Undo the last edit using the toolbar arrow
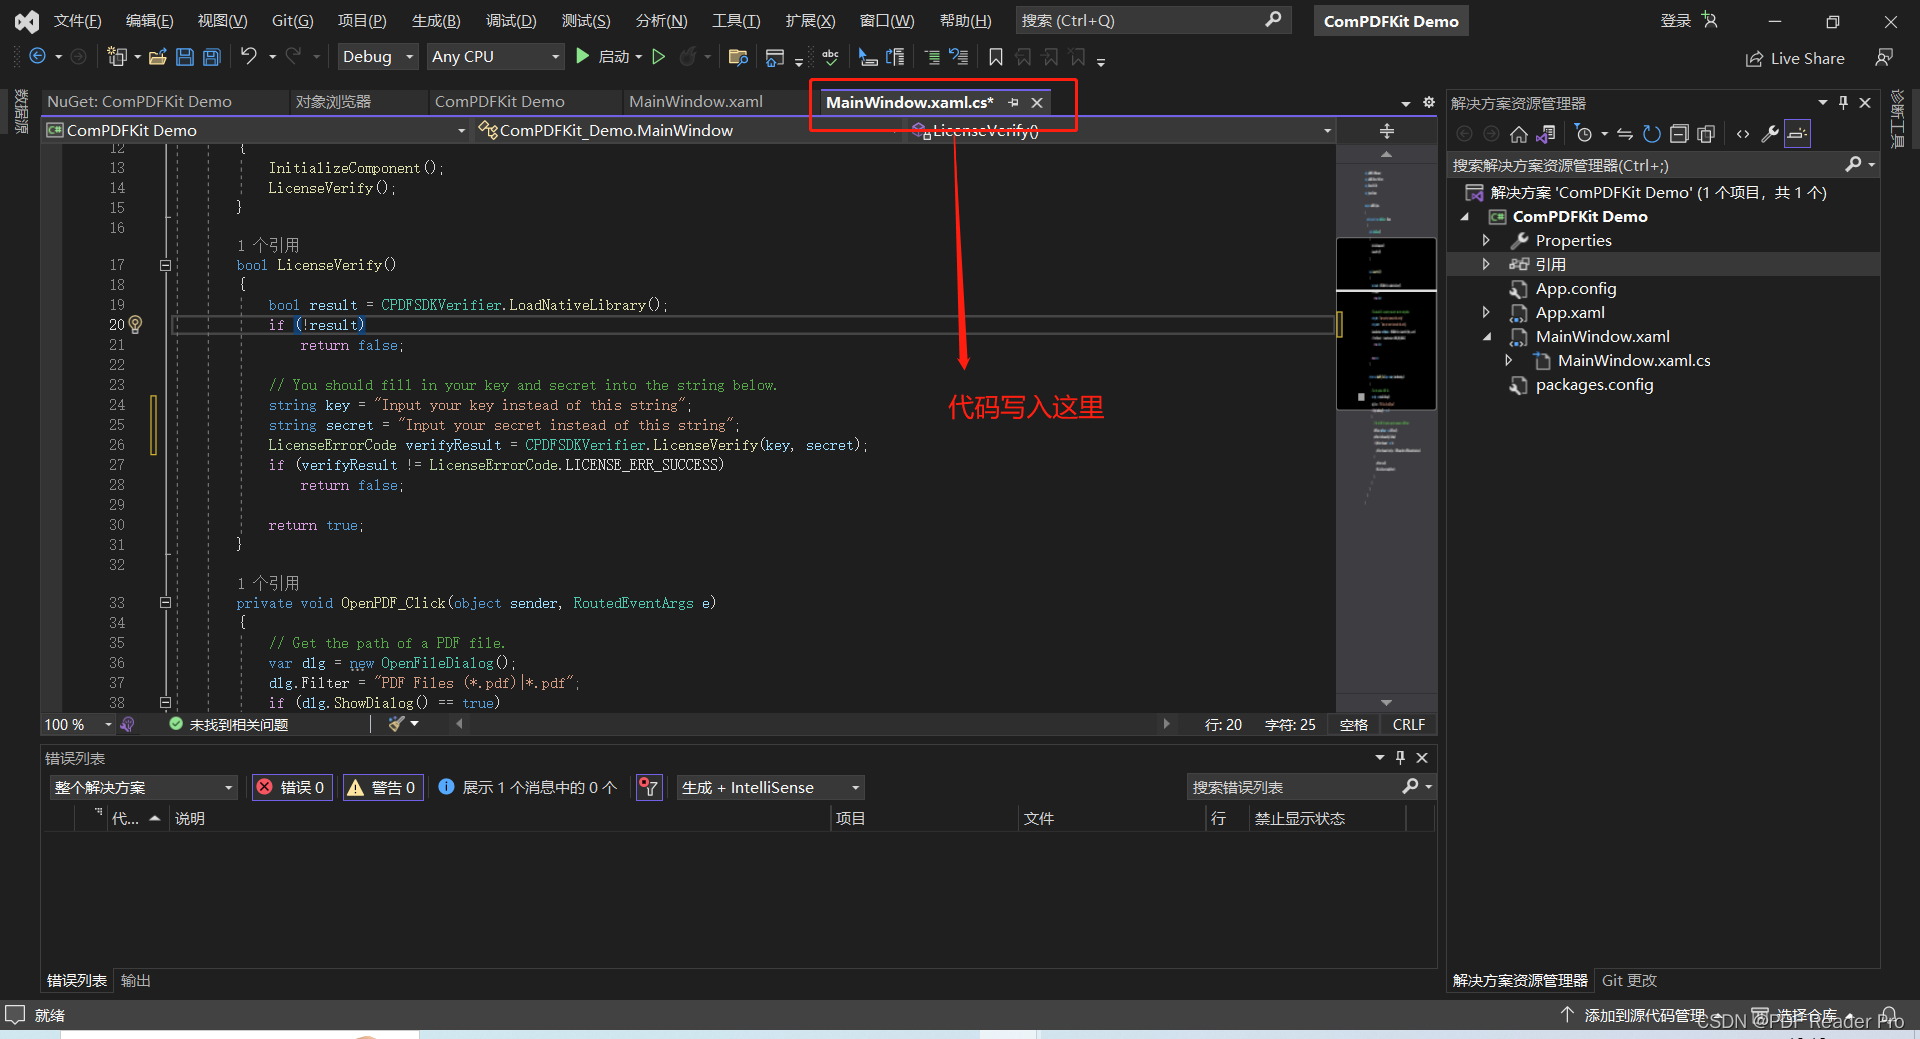Viewport: 1920px width, 1039px height. (249, 57)
